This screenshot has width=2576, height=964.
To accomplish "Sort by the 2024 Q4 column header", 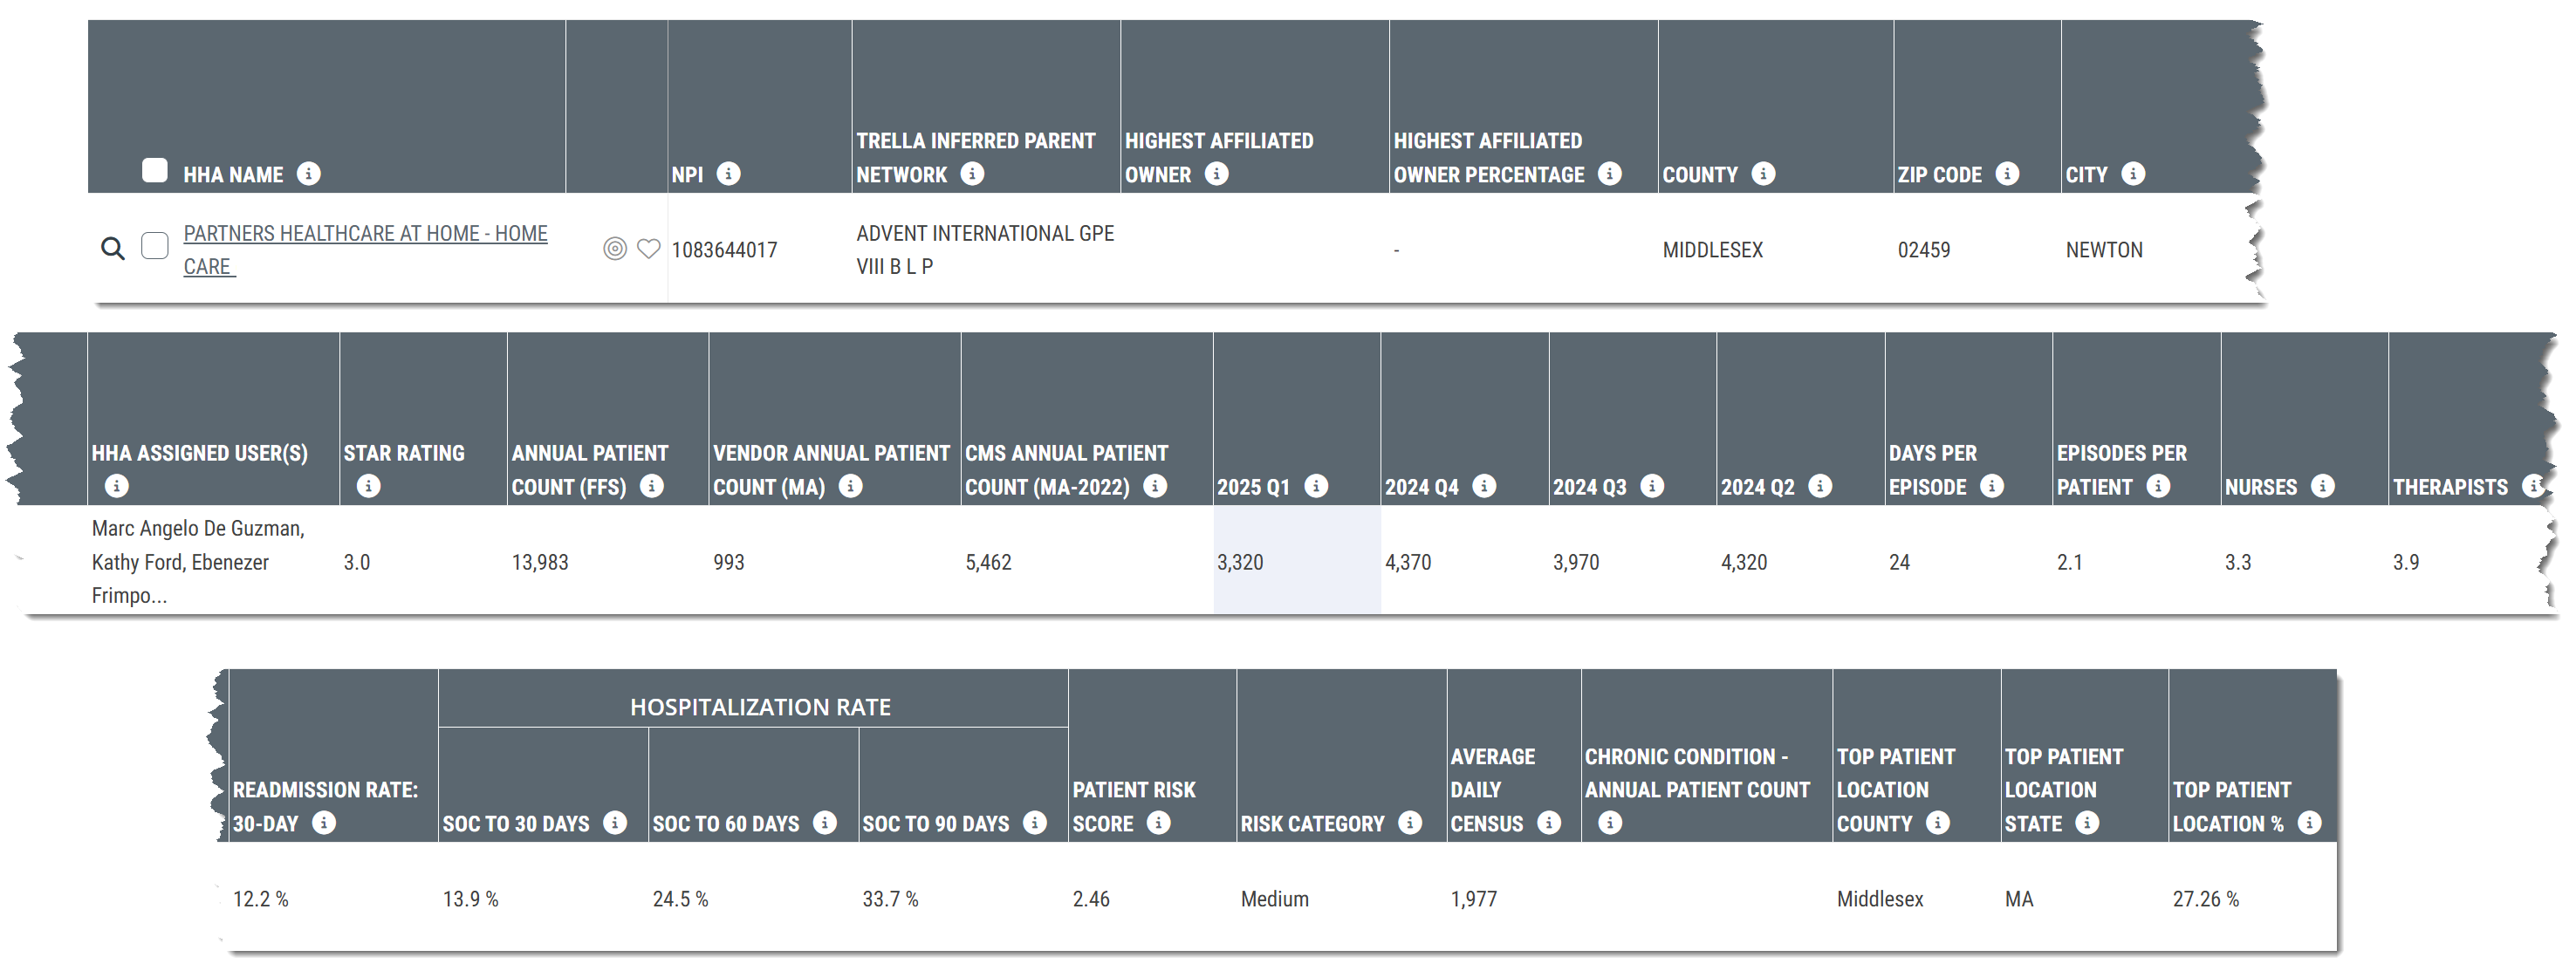I will (1421, 487).
